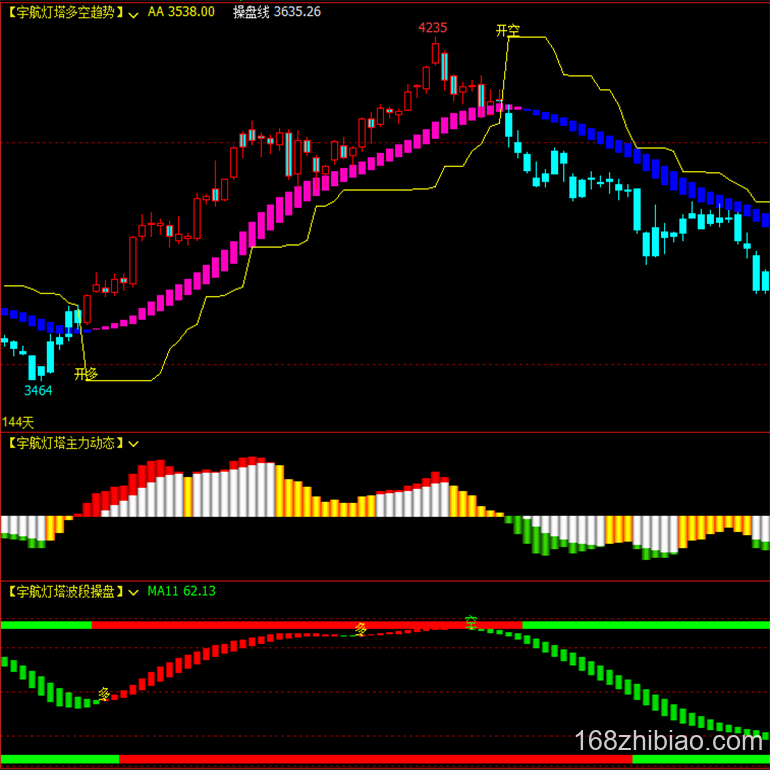Click the 144天 period label
Viewport: 770px width, 770px height.
[18, 422]
